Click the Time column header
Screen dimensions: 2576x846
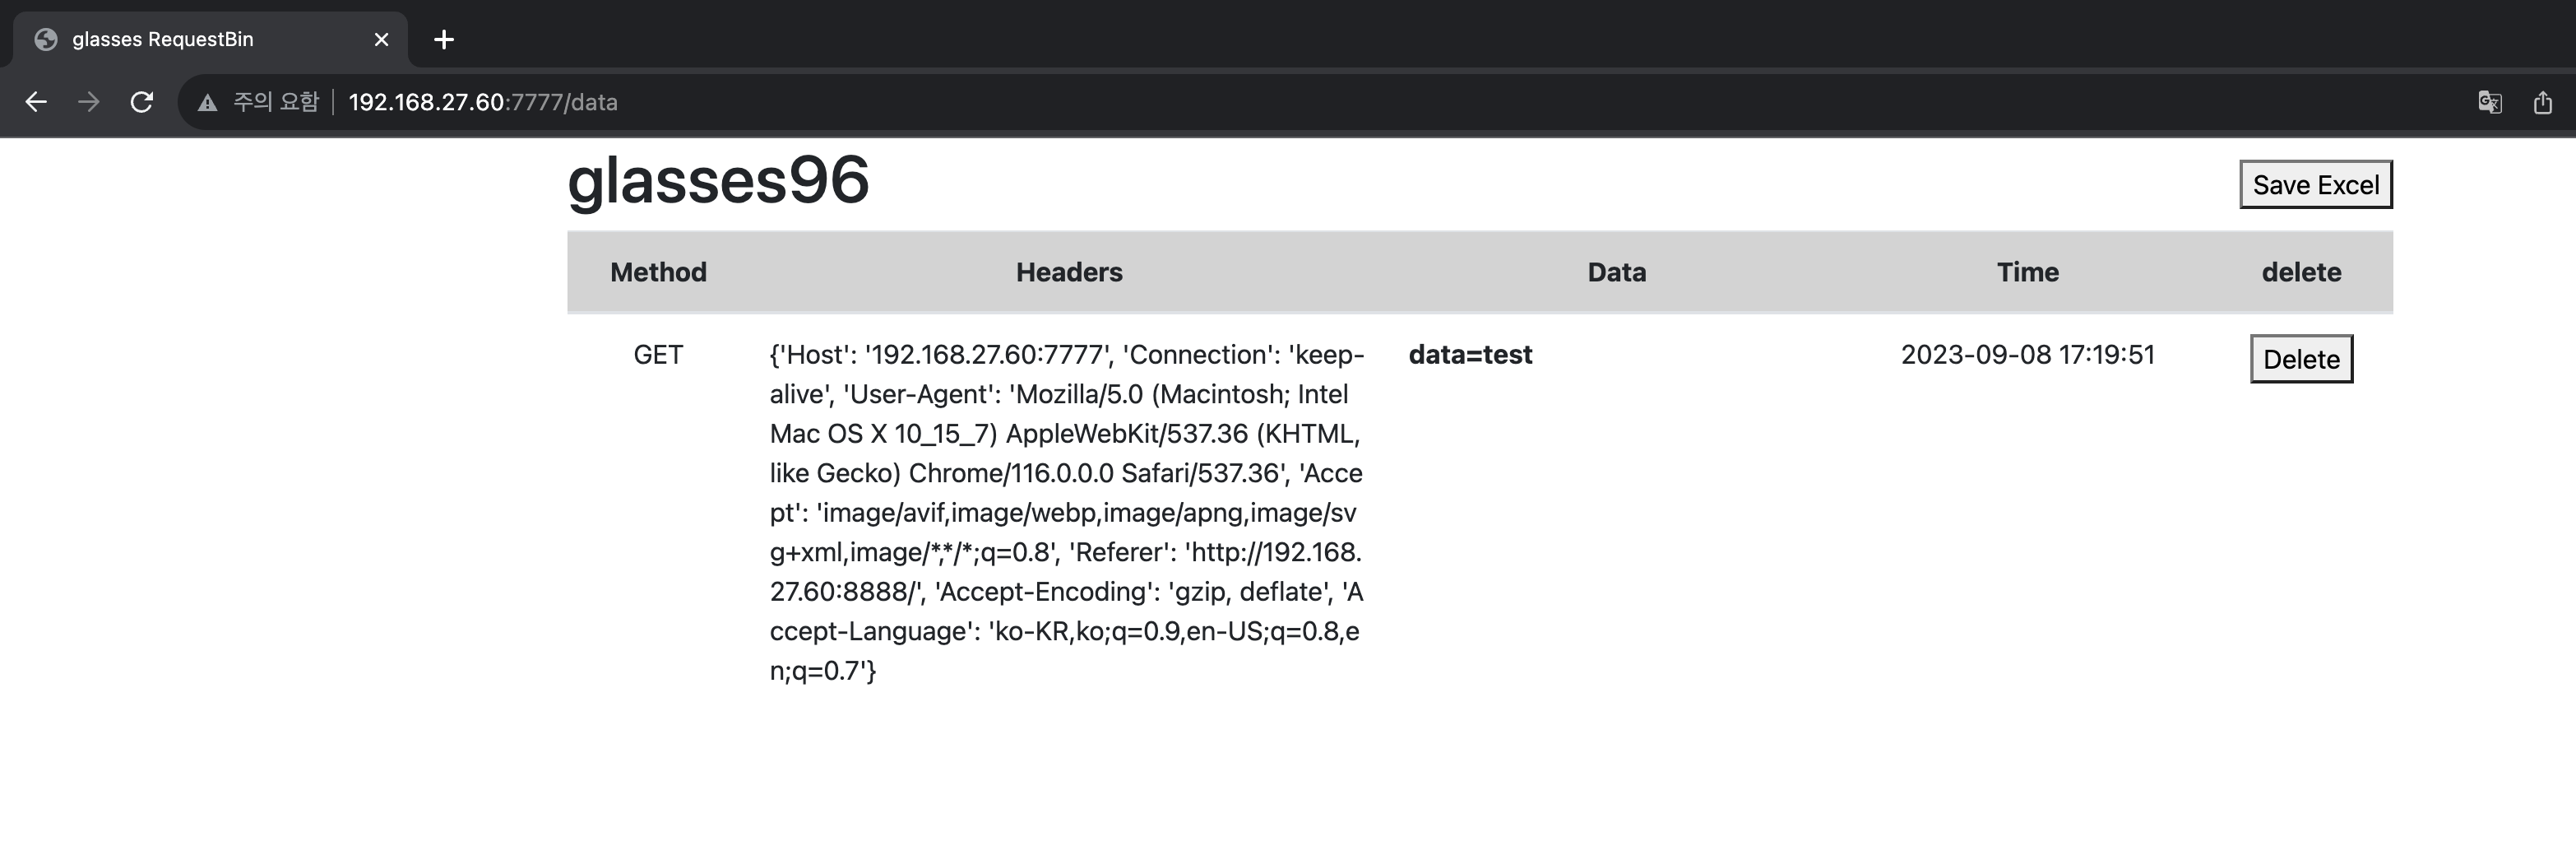click(x=2027, y=272)
